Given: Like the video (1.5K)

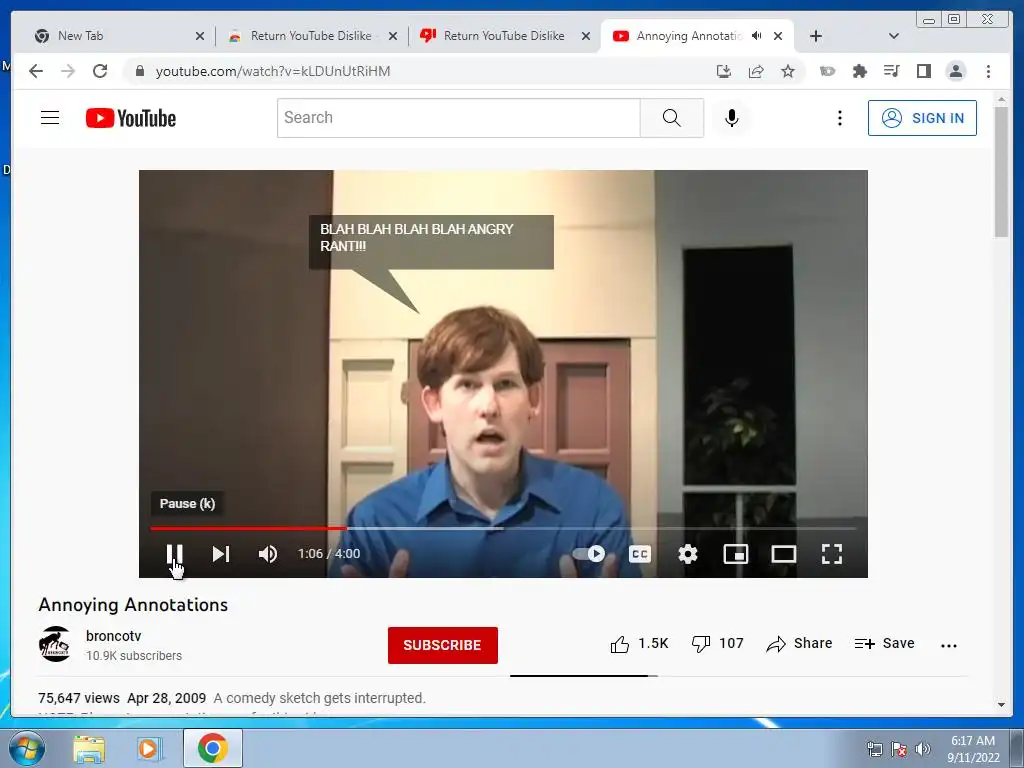Looking at the screenshot, I should tap(639, 644).
